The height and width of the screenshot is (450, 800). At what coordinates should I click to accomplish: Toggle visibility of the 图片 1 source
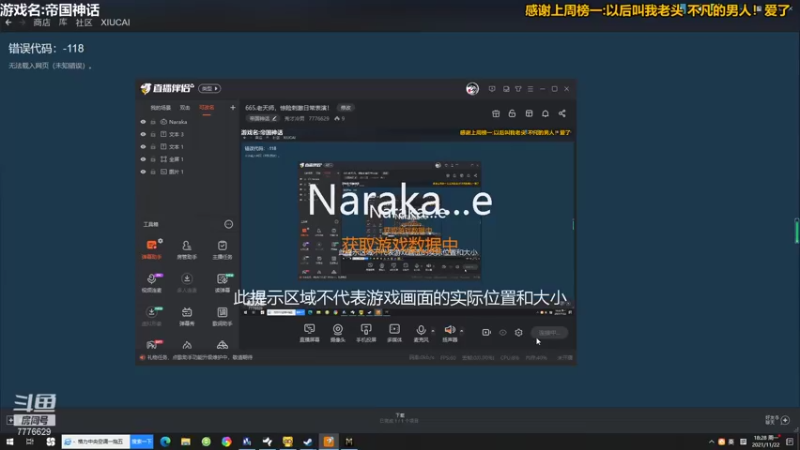(x=143, y=172)
